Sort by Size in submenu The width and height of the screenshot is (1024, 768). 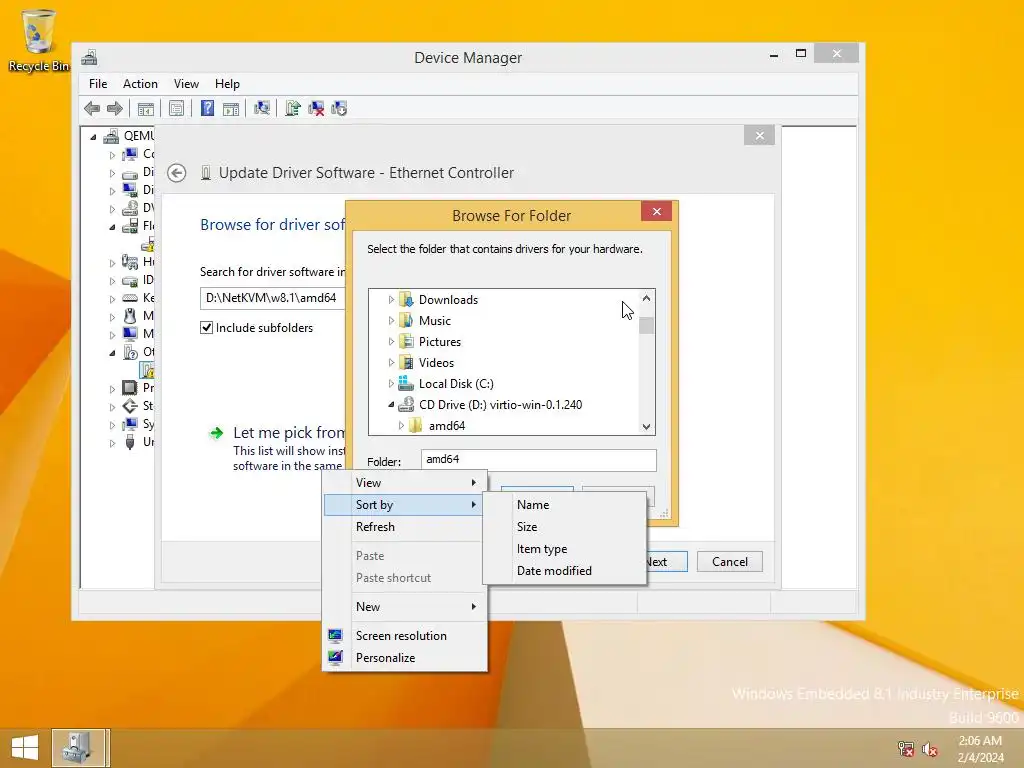[x=565, y=527]
